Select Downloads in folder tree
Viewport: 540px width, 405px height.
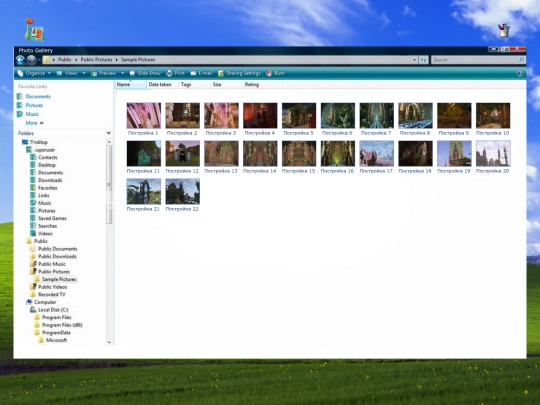[46, 180]
